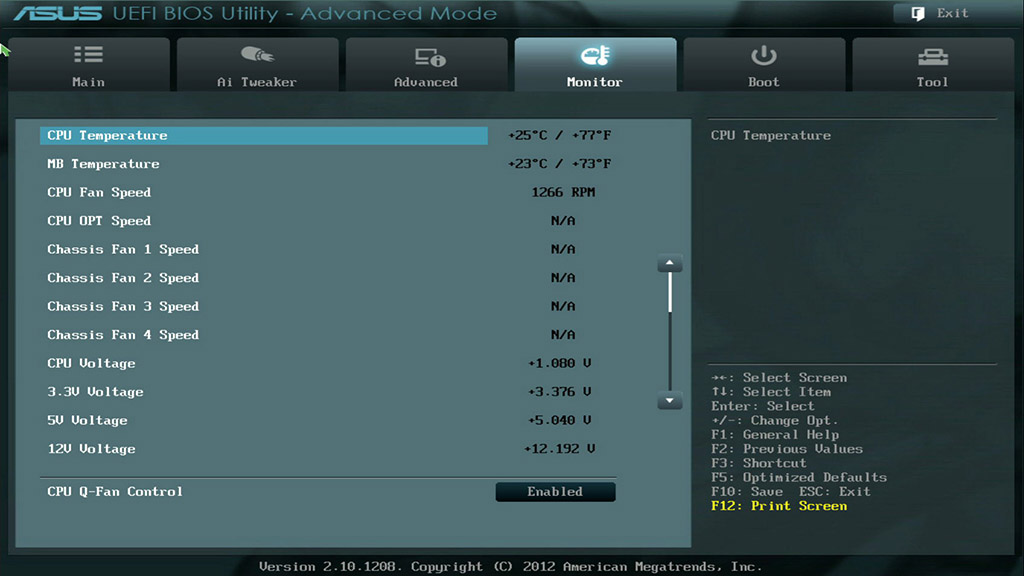Screen dimensions: 1024x576
Task: Click the Chassis Fan 1 N/A value
Action: 563,249
